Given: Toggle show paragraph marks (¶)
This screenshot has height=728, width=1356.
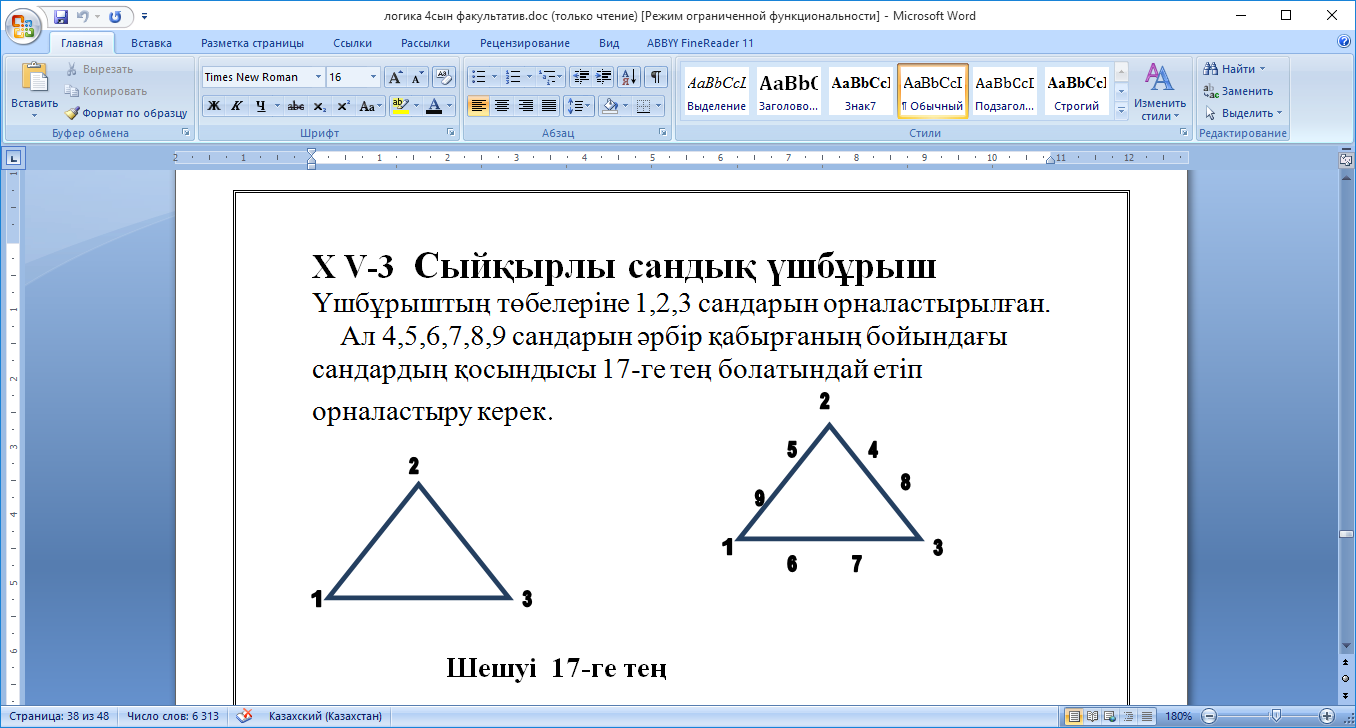Looking at the screenshot, I should [x=656, y=77].
